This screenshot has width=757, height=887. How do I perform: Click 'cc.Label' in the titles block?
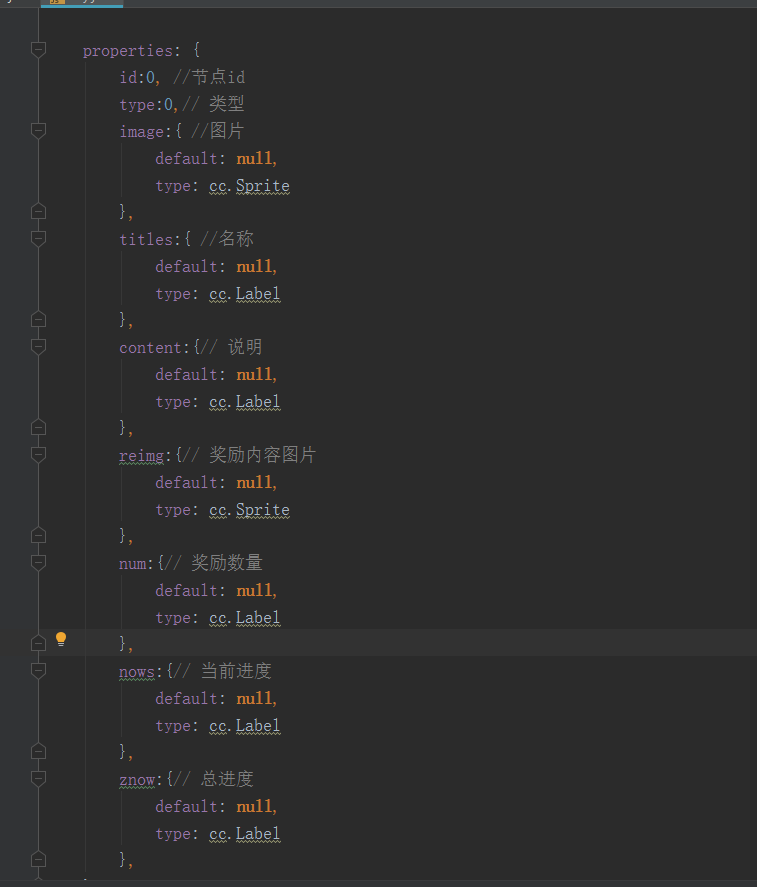245,294
